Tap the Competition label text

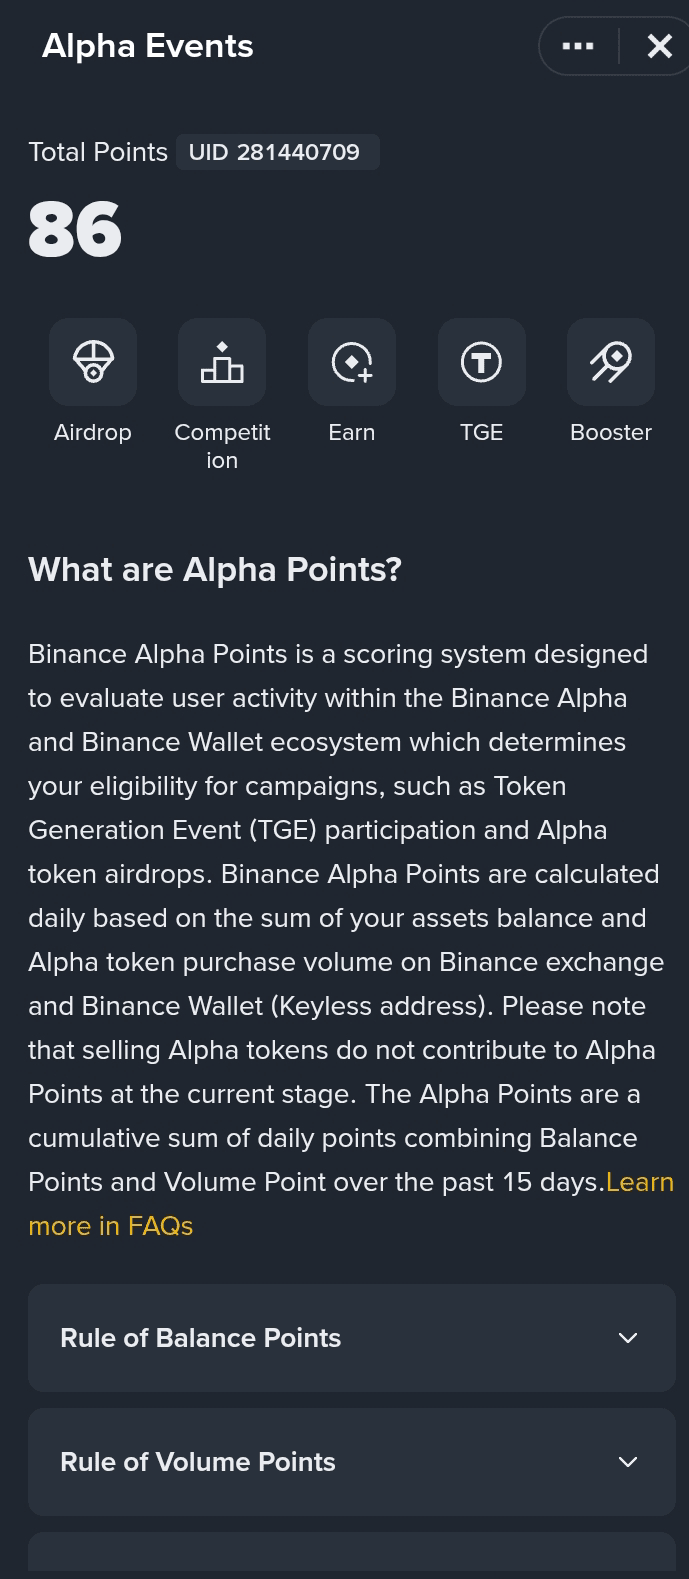click(222, 446)
